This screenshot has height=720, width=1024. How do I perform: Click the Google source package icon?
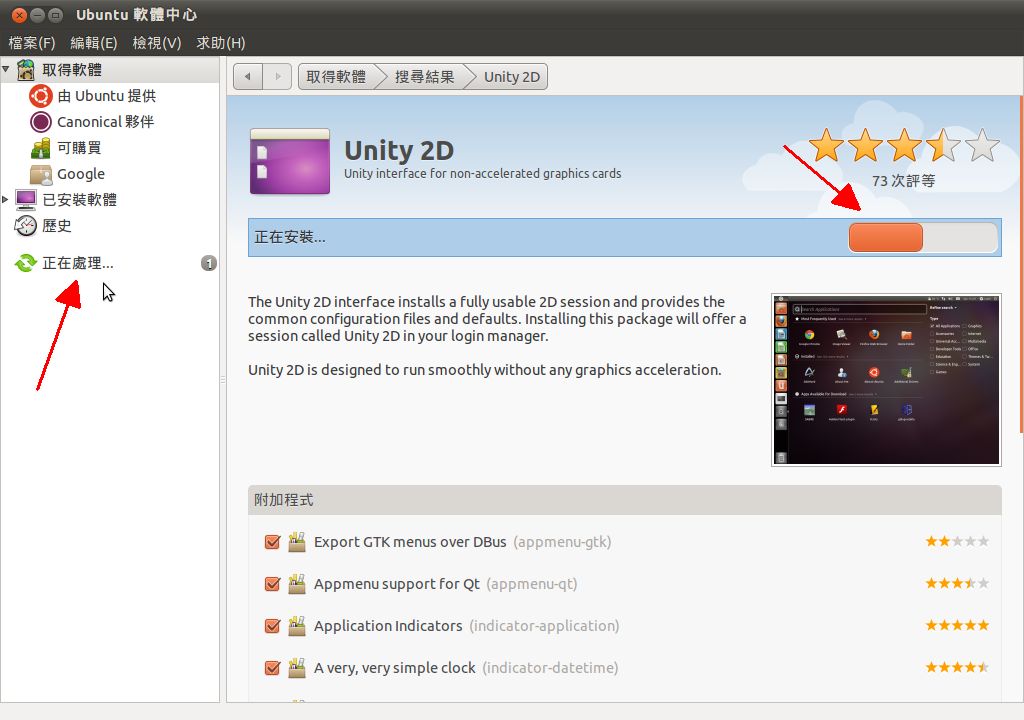[x=40, y=174]
